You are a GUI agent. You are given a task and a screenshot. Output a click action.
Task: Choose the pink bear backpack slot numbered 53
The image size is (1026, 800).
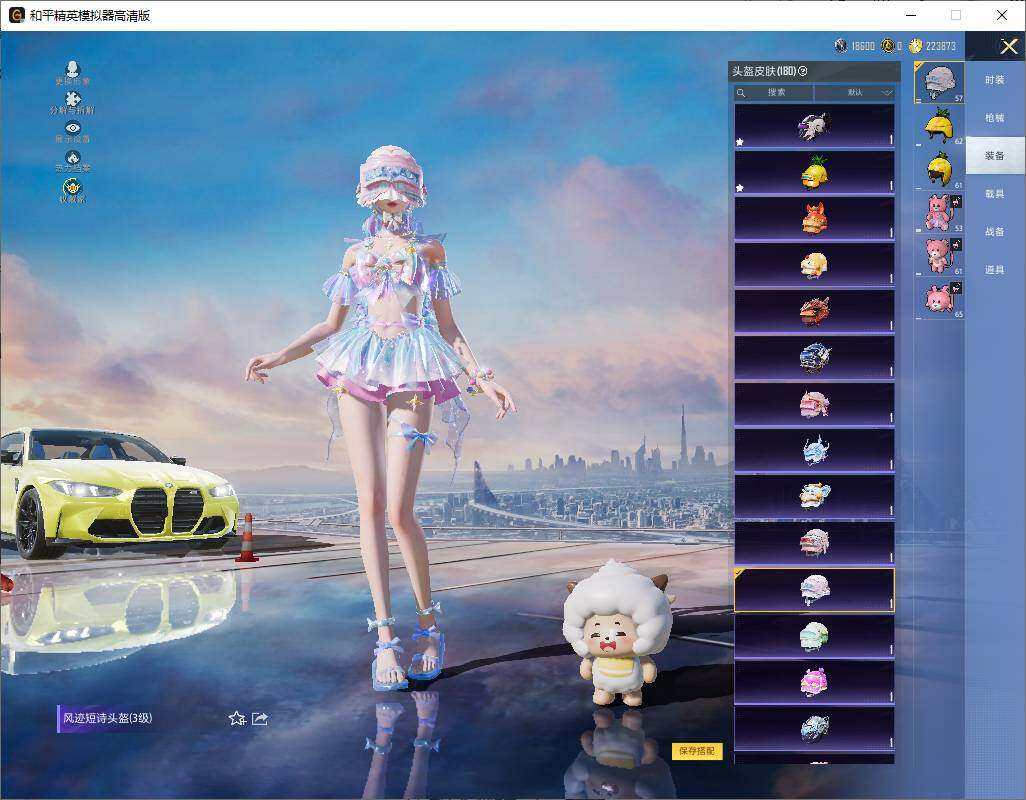[939, 213]
